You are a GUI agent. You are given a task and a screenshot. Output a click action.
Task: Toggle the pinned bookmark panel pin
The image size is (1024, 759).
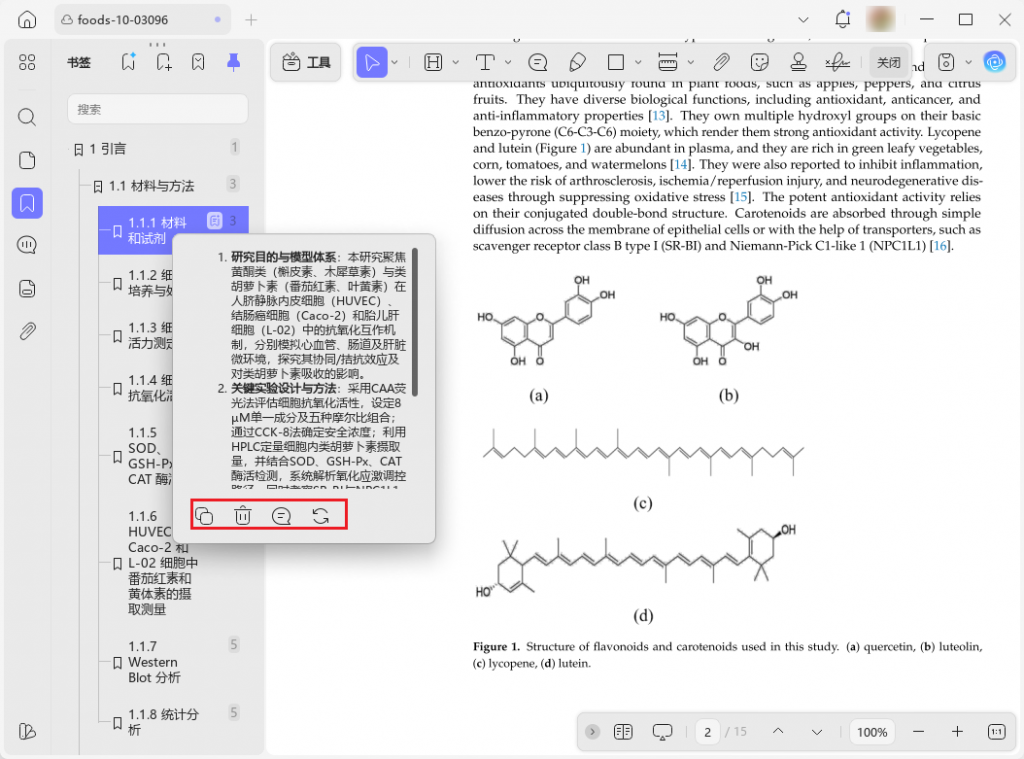point(233,62)
